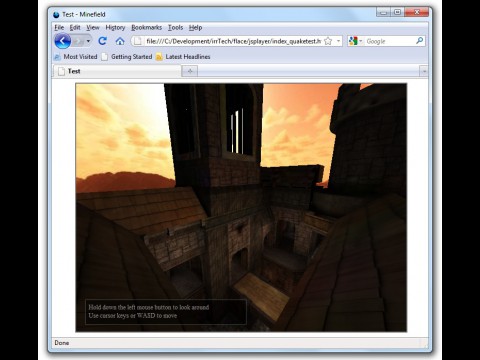Open the address bar history dropdown
The height and width of the screenshot is (360, 480).
338,41
